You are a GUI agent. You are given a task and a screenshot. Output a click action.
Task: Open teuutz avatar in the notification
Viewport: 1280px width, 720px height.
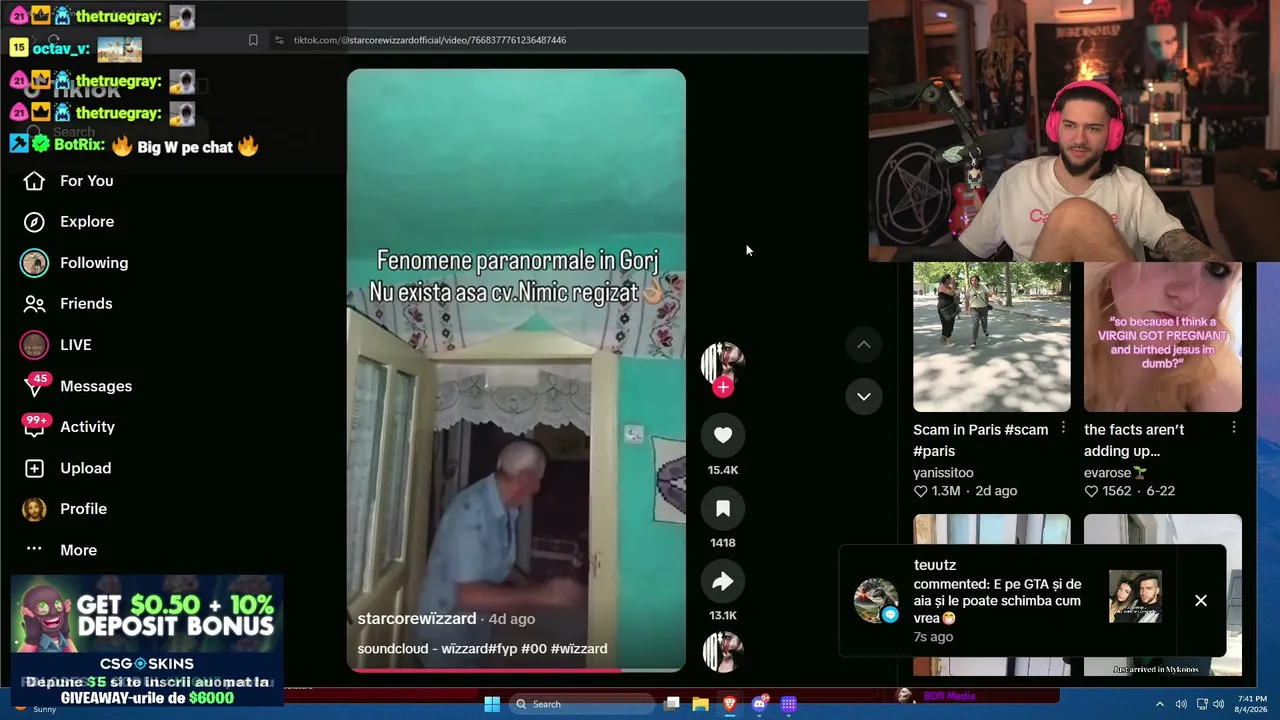point(876,600)
